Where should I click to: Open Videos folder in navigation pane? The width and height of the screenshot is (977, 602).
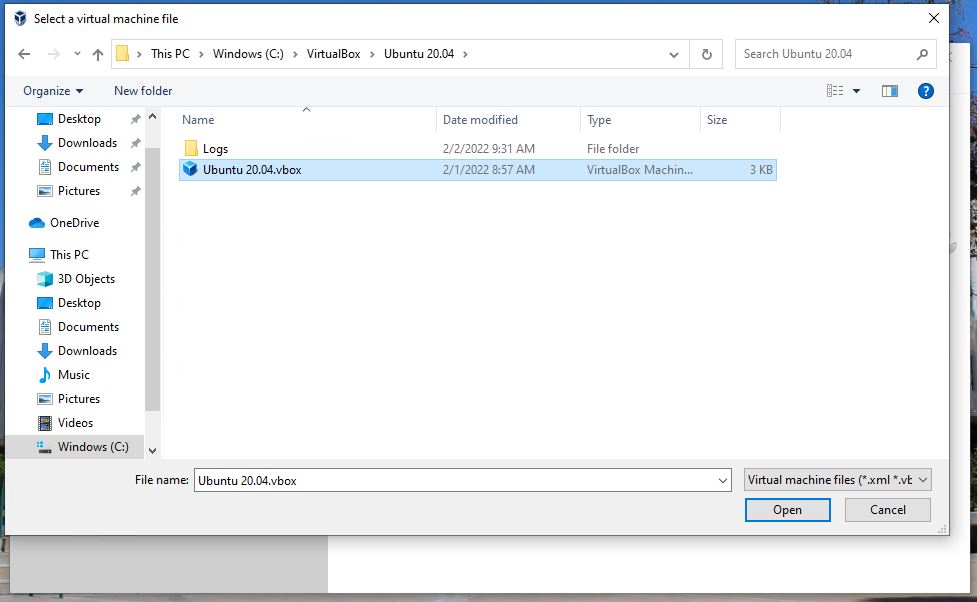(75, 423)
